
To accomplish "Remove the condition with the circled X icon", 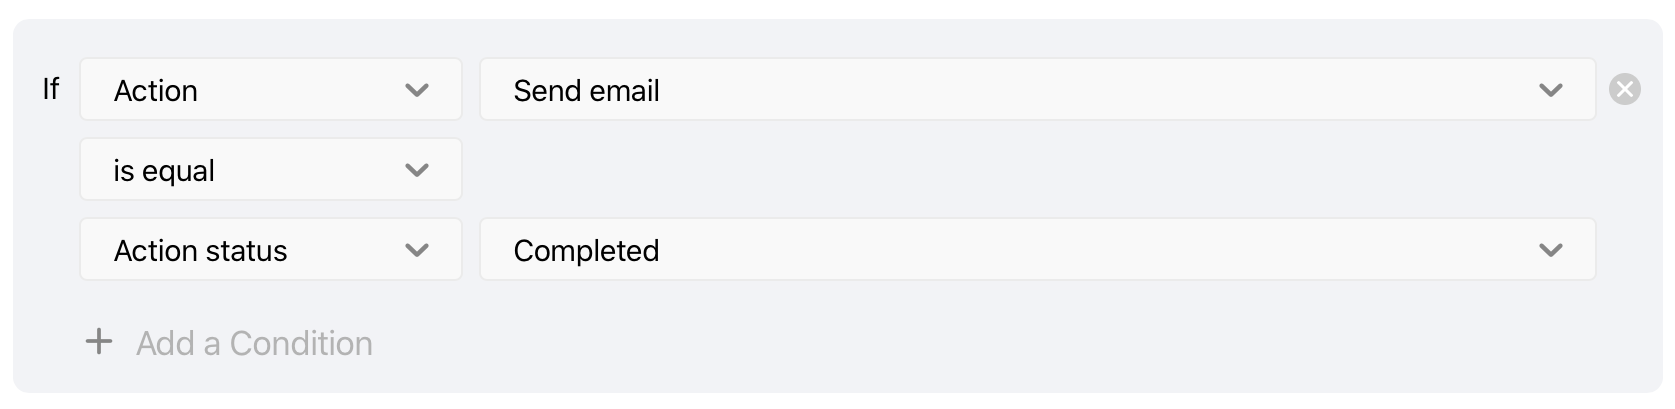I will [1624, 90].
